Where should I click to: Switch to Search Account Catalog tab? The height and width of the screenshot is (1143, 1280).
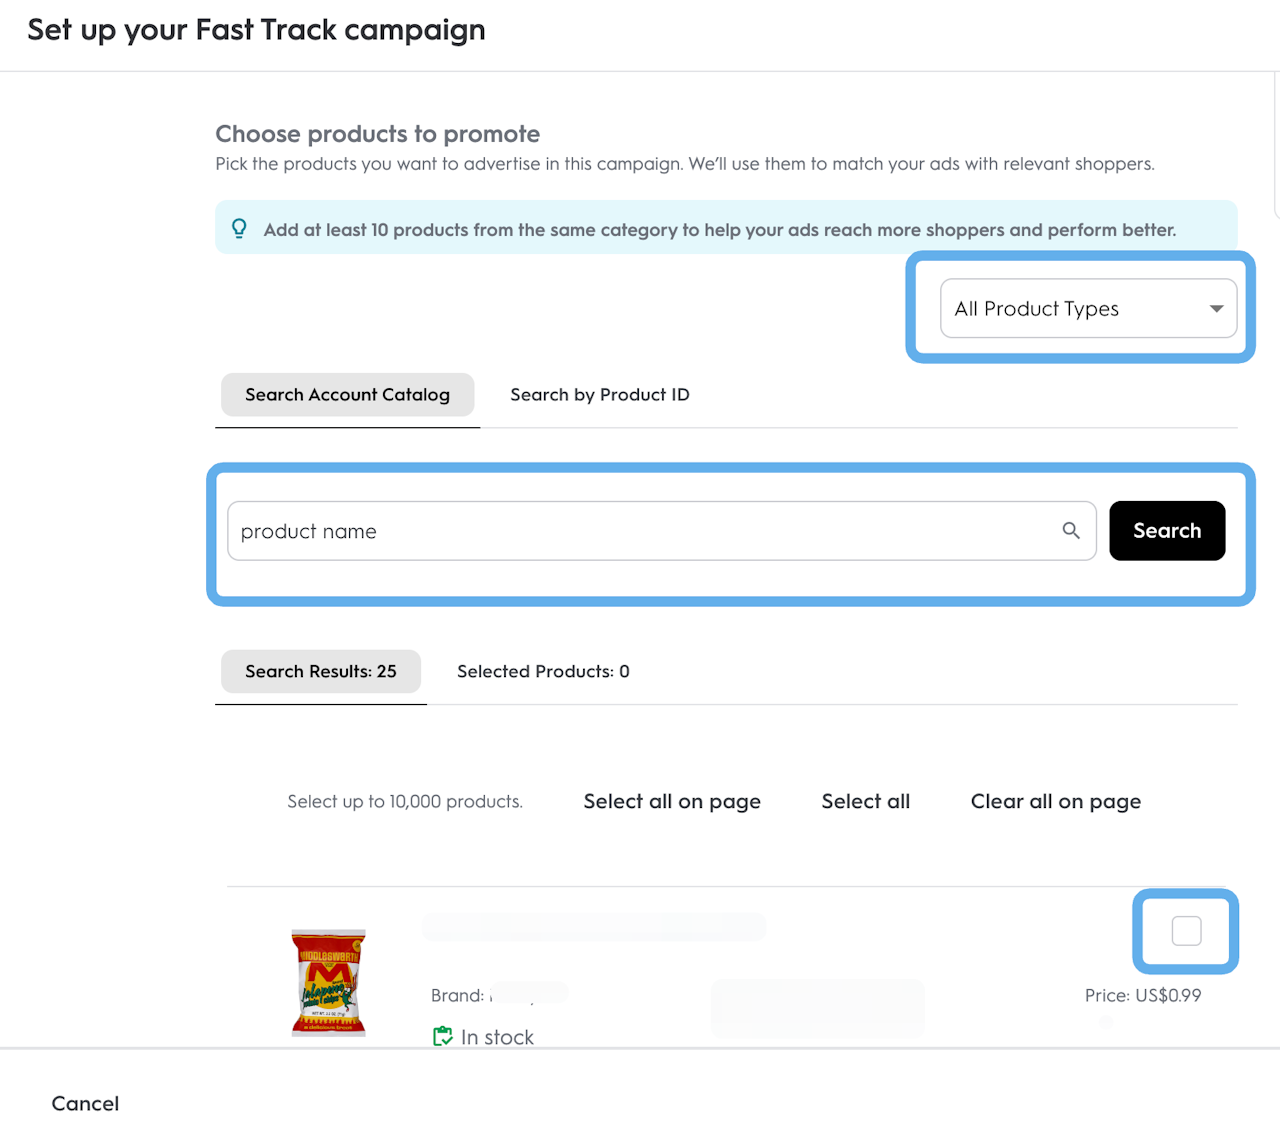(x=347, y=395)
